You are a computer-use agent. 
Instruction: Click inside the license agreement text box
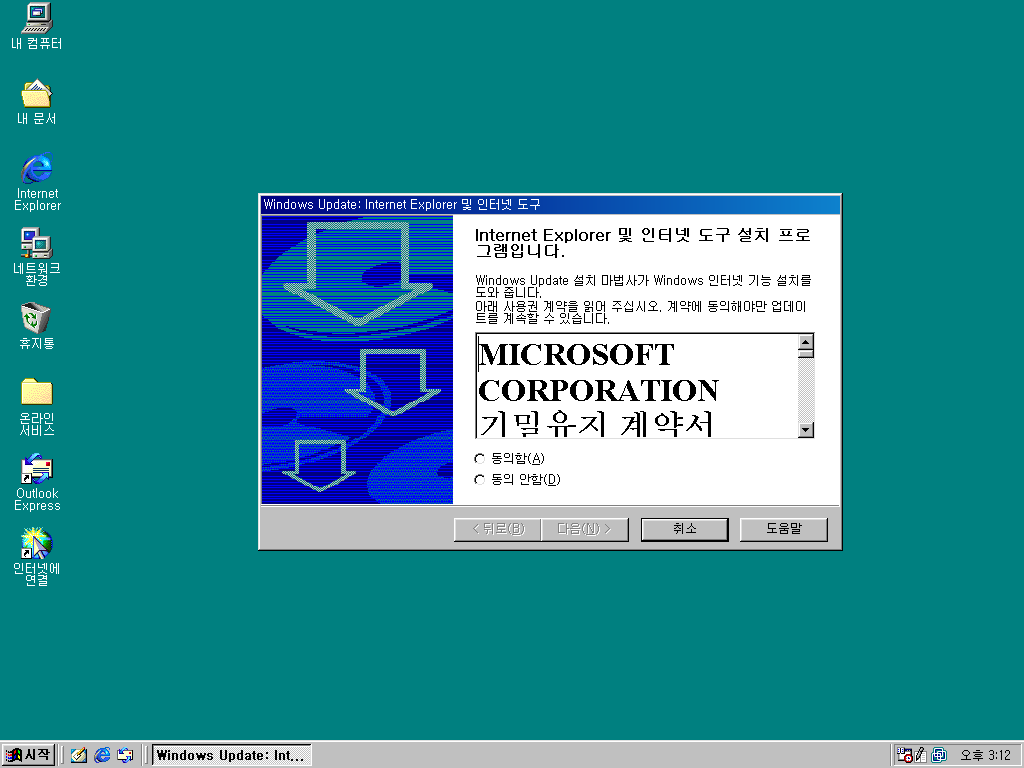click(637, 386)
